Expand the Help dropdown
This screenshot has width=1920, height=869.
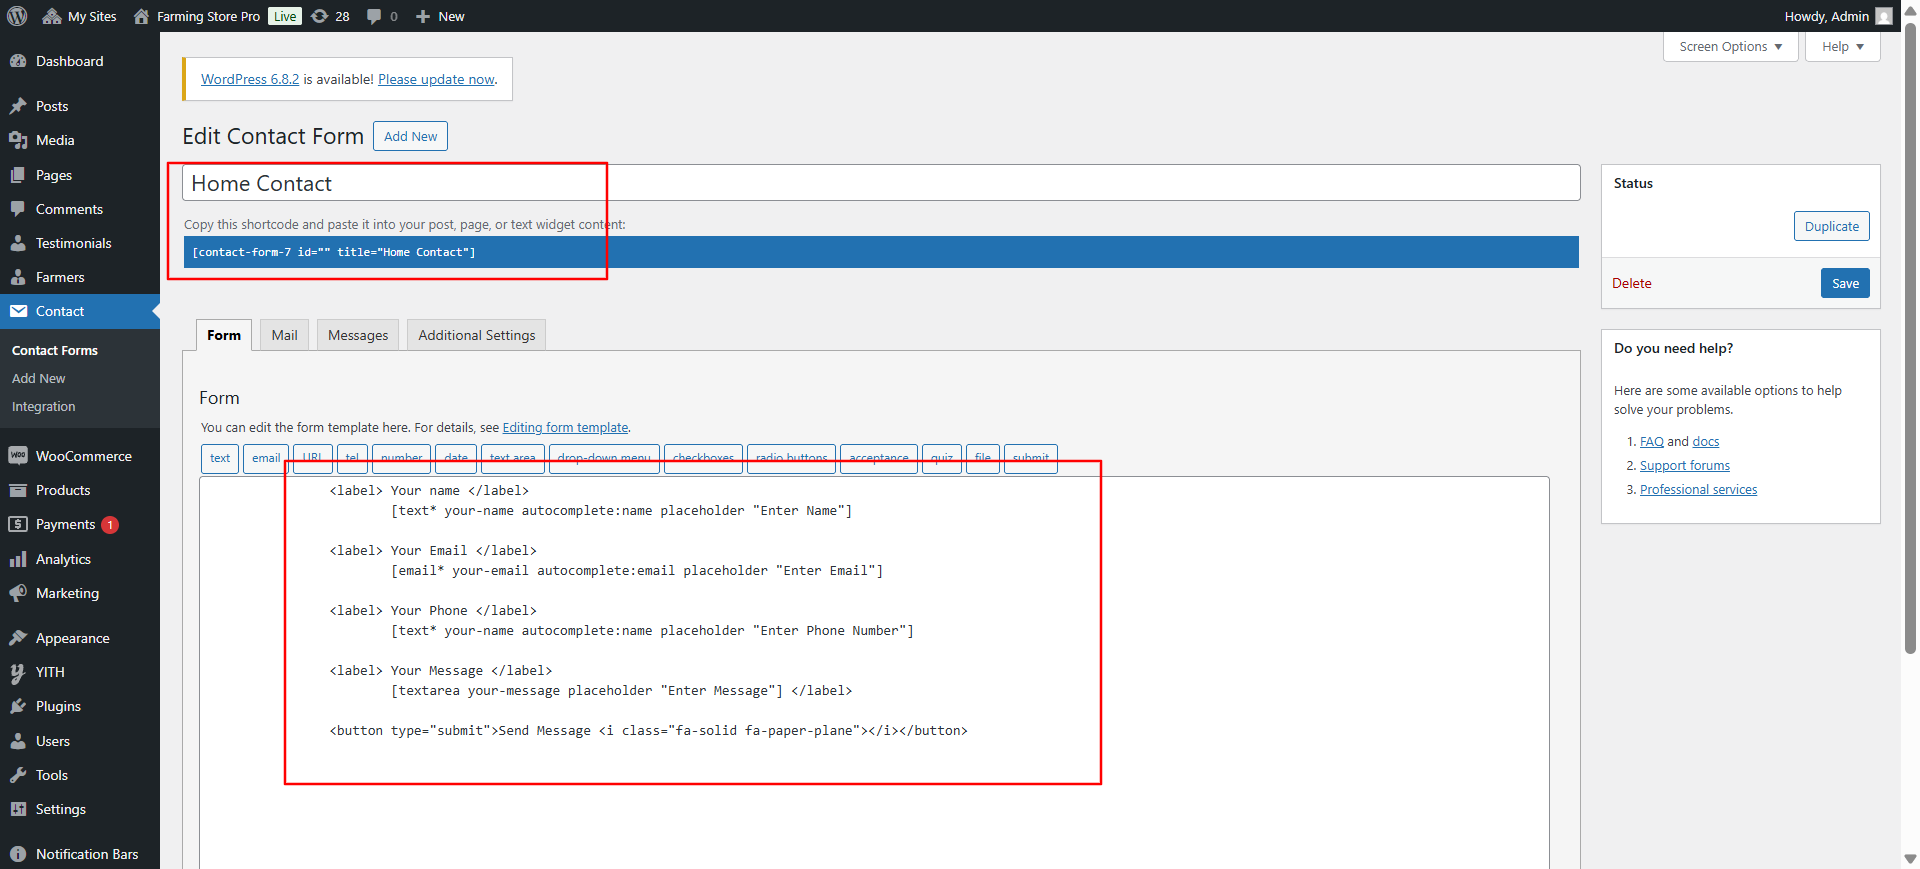[1842, 46]
